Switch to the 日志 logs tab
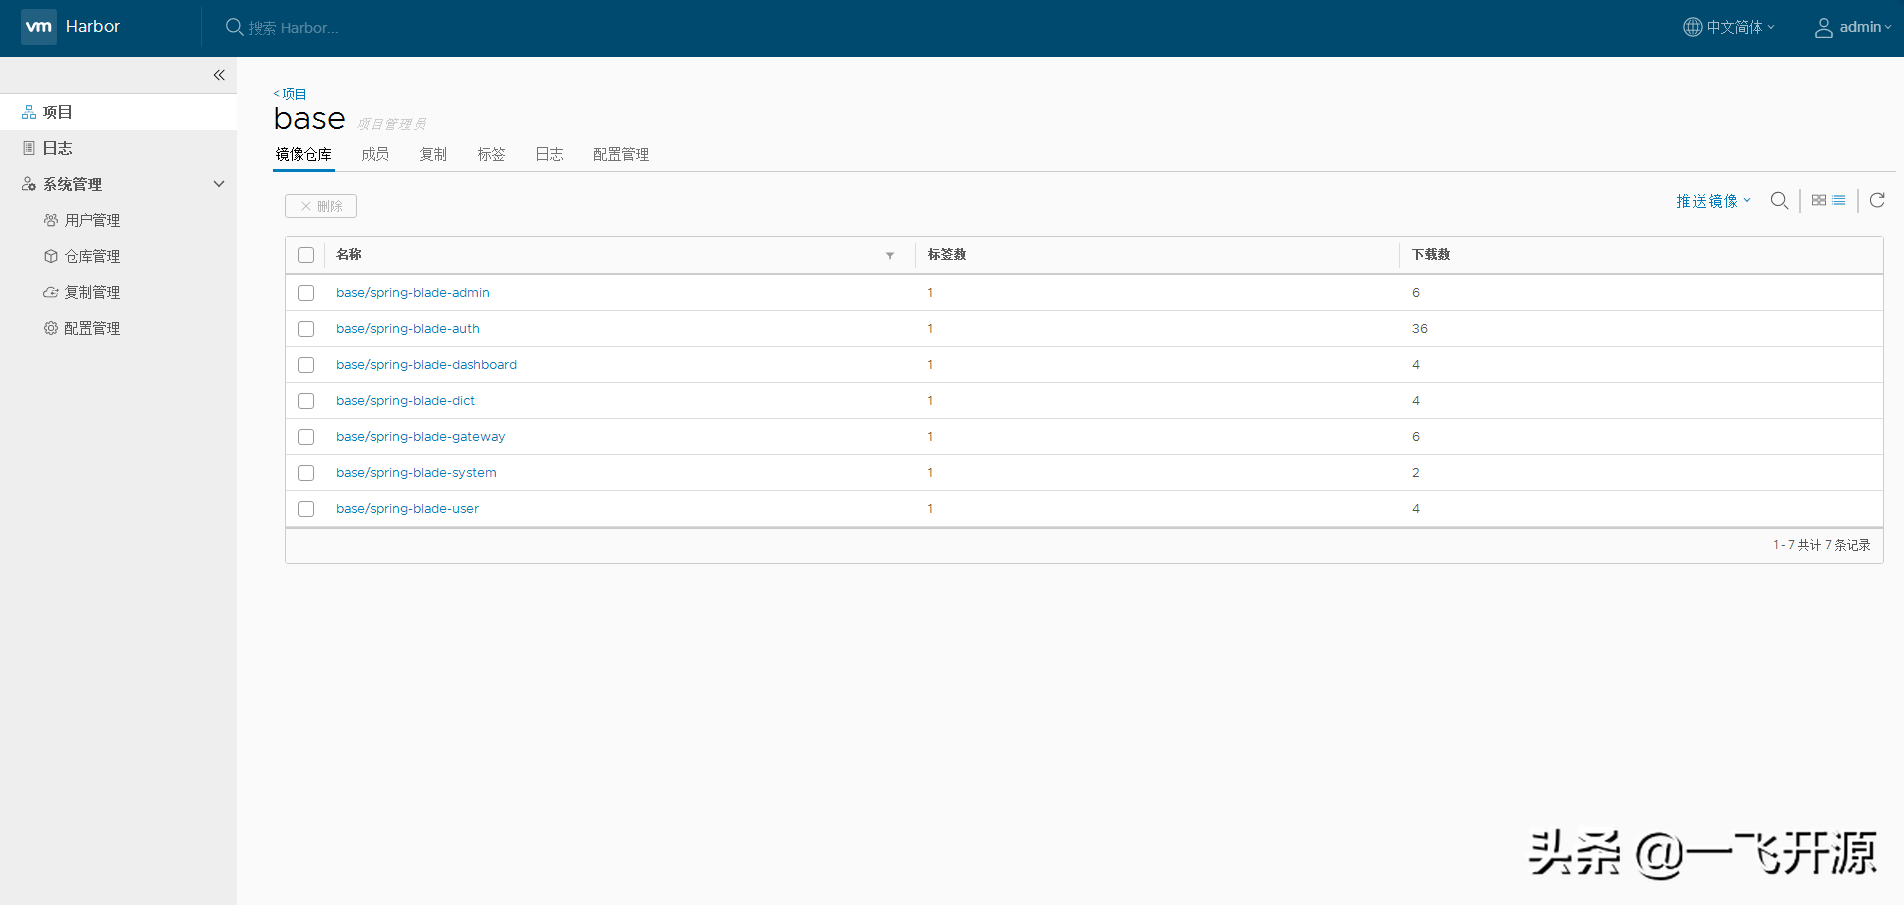This screenshot has height=905, width=1904. (549, 154)
